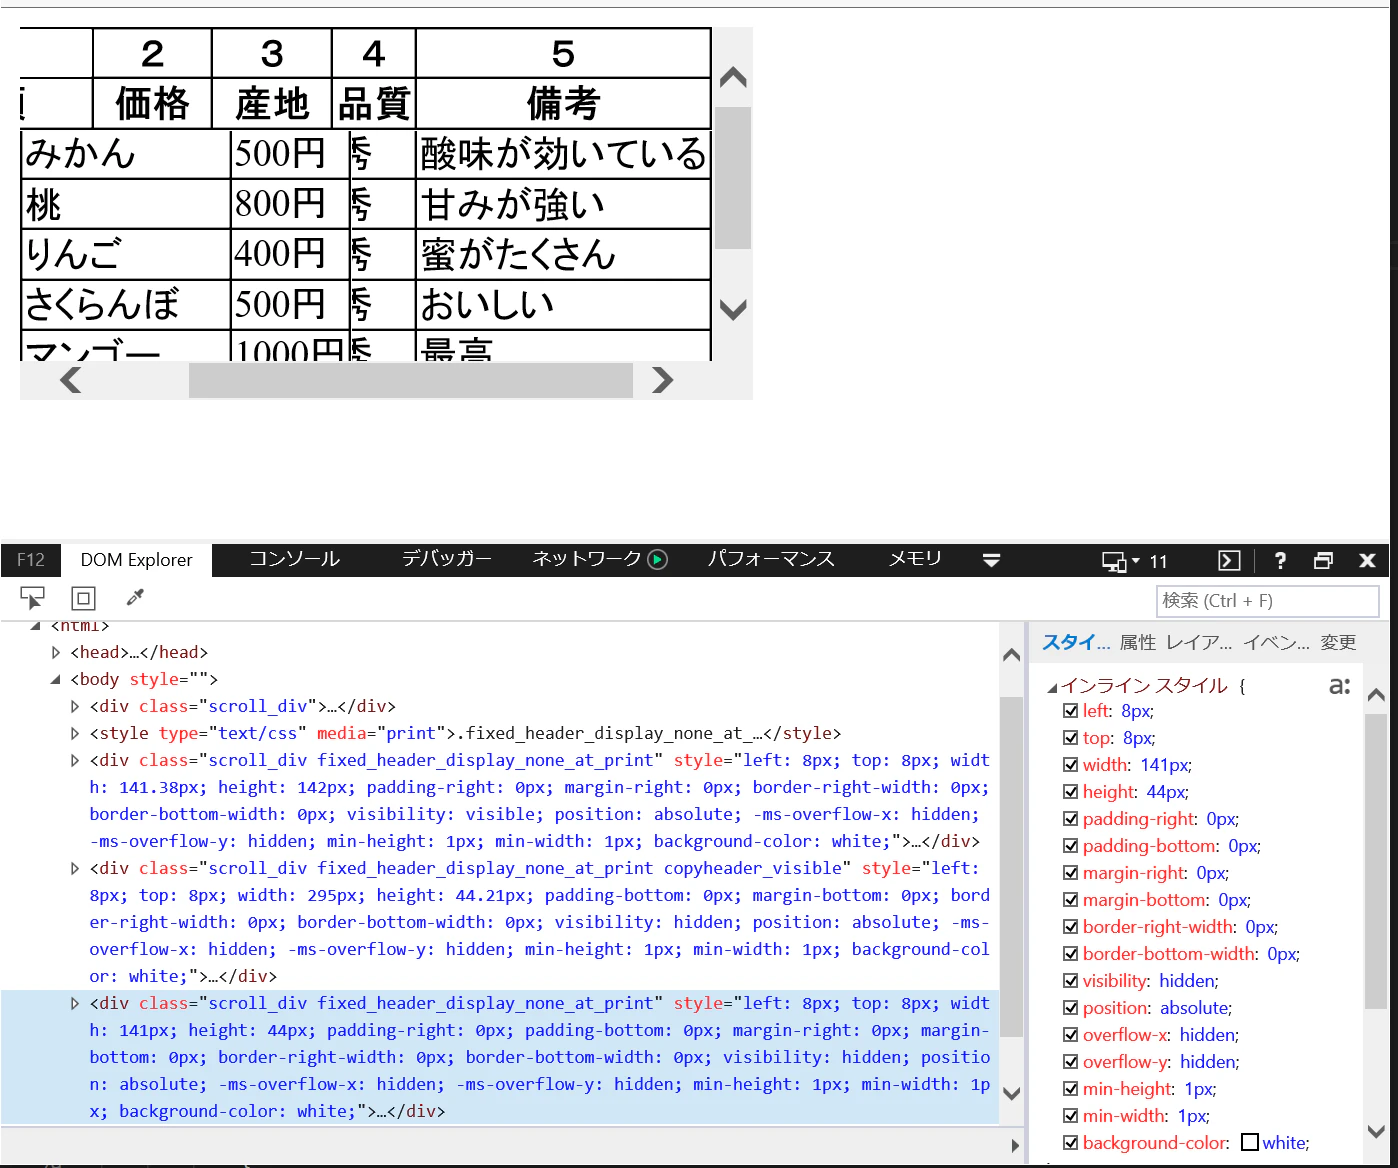Click the table vertical scrollbar thumb
The height and width of the screenshot is (1168, 1398).
[733, 178]
